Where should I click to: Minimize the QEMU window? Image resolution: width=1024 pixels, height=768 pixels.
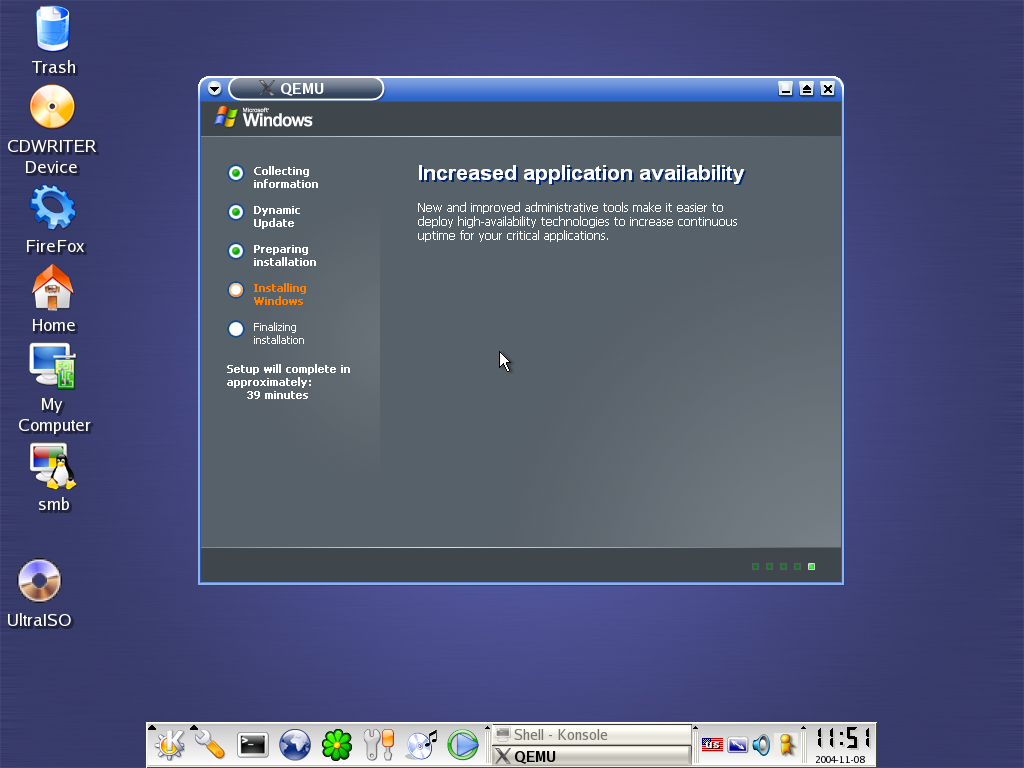(786, 89)
